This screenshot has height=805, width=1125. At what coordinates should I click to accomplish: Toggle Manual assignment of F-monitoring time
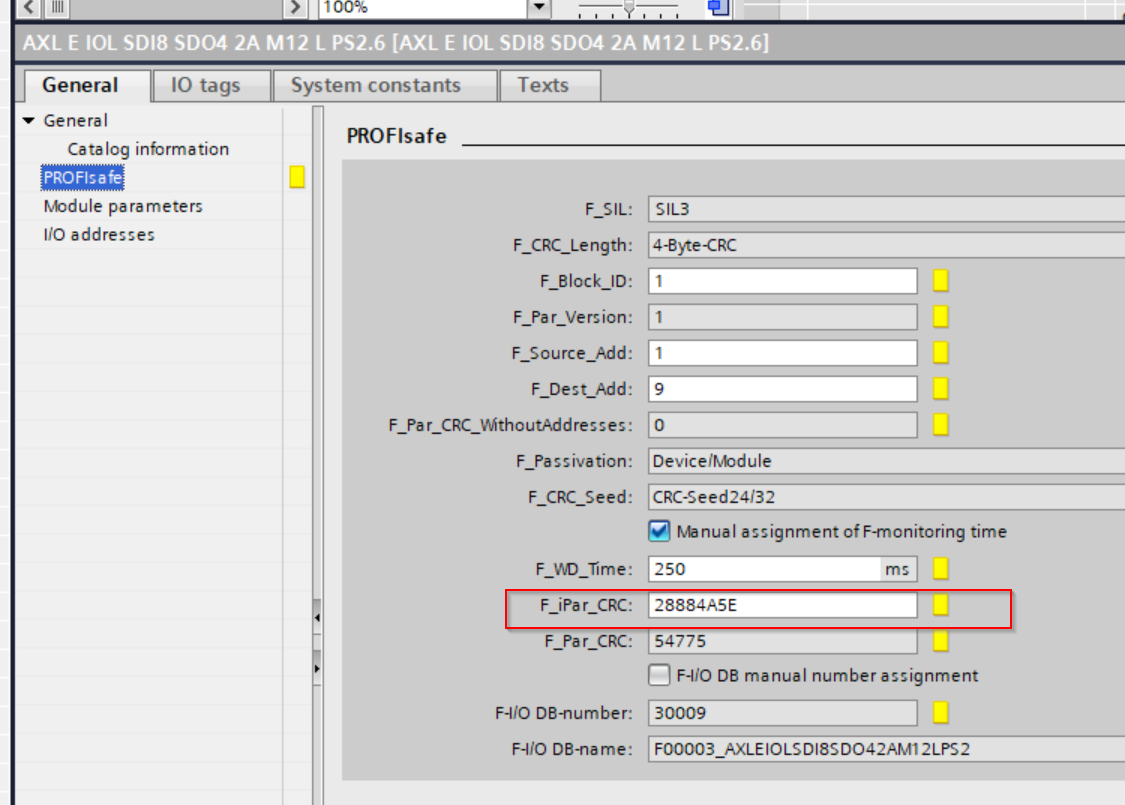[659, 532]
